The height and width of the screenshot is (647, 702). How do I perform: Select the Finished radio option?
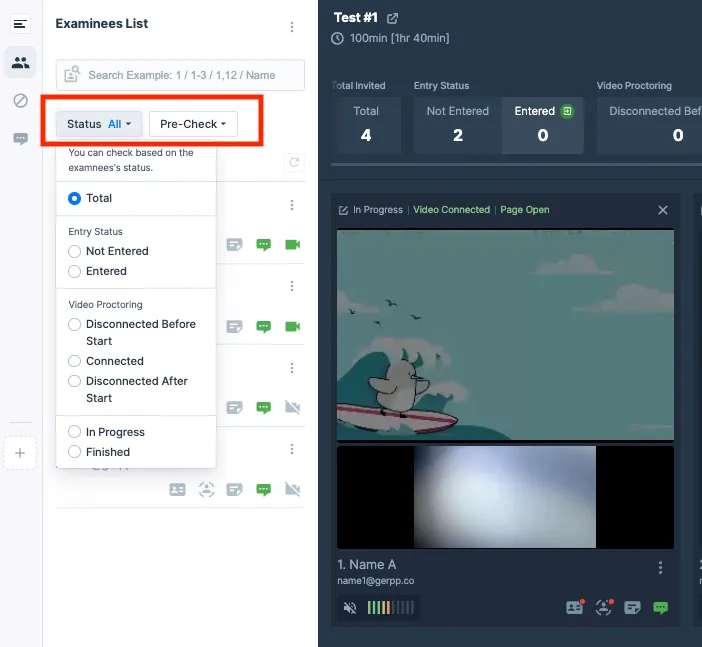pos(74,452)
